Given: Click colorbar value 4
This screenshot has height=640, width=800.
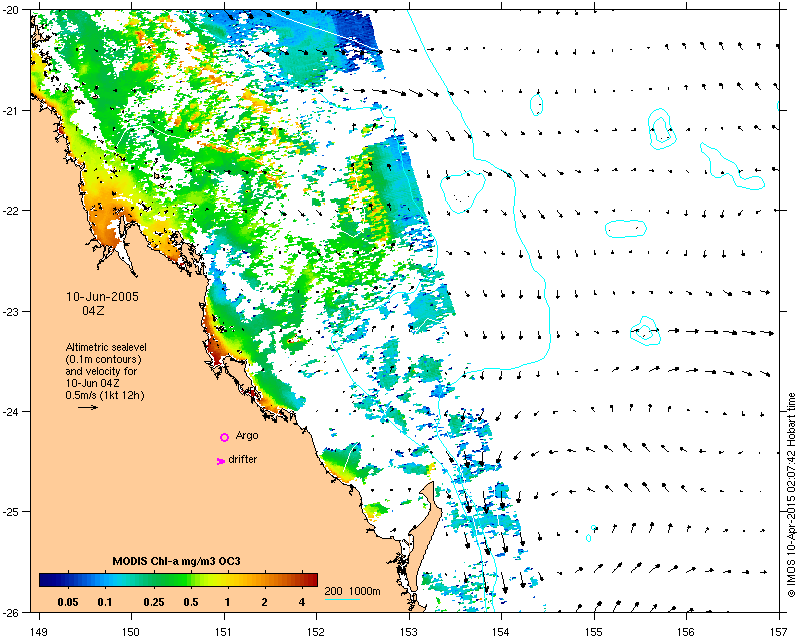Looking at the screenshot, I should point(302,602).
